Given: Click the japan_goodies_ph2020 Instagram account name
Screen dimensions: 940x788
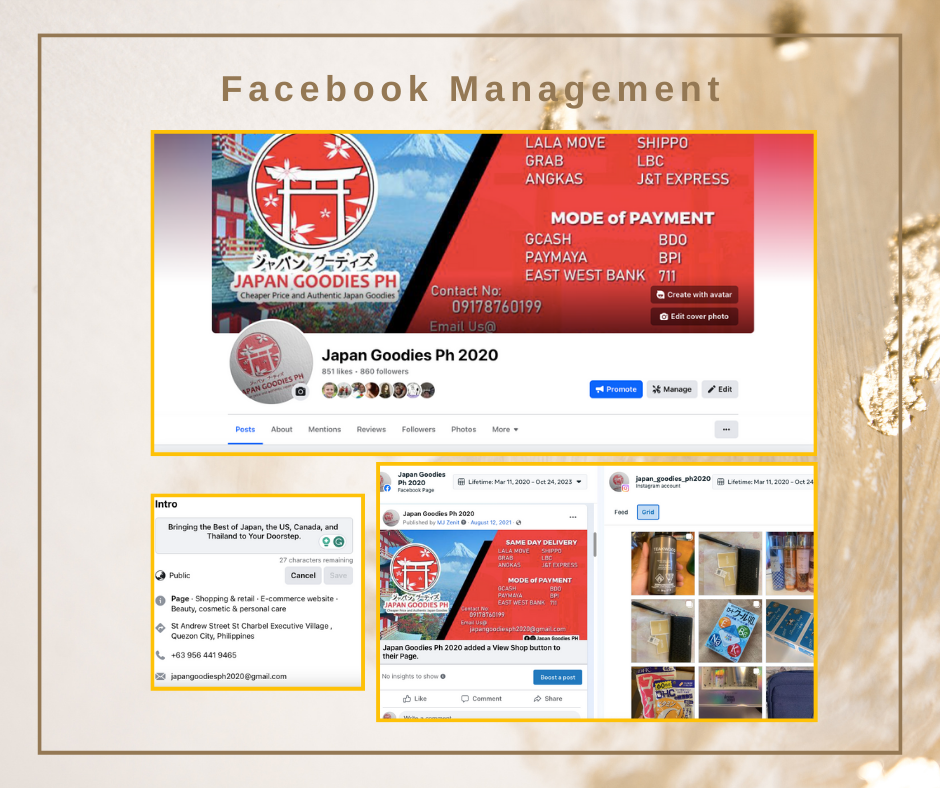Looking at the screenshot, I should pos(673,479).
